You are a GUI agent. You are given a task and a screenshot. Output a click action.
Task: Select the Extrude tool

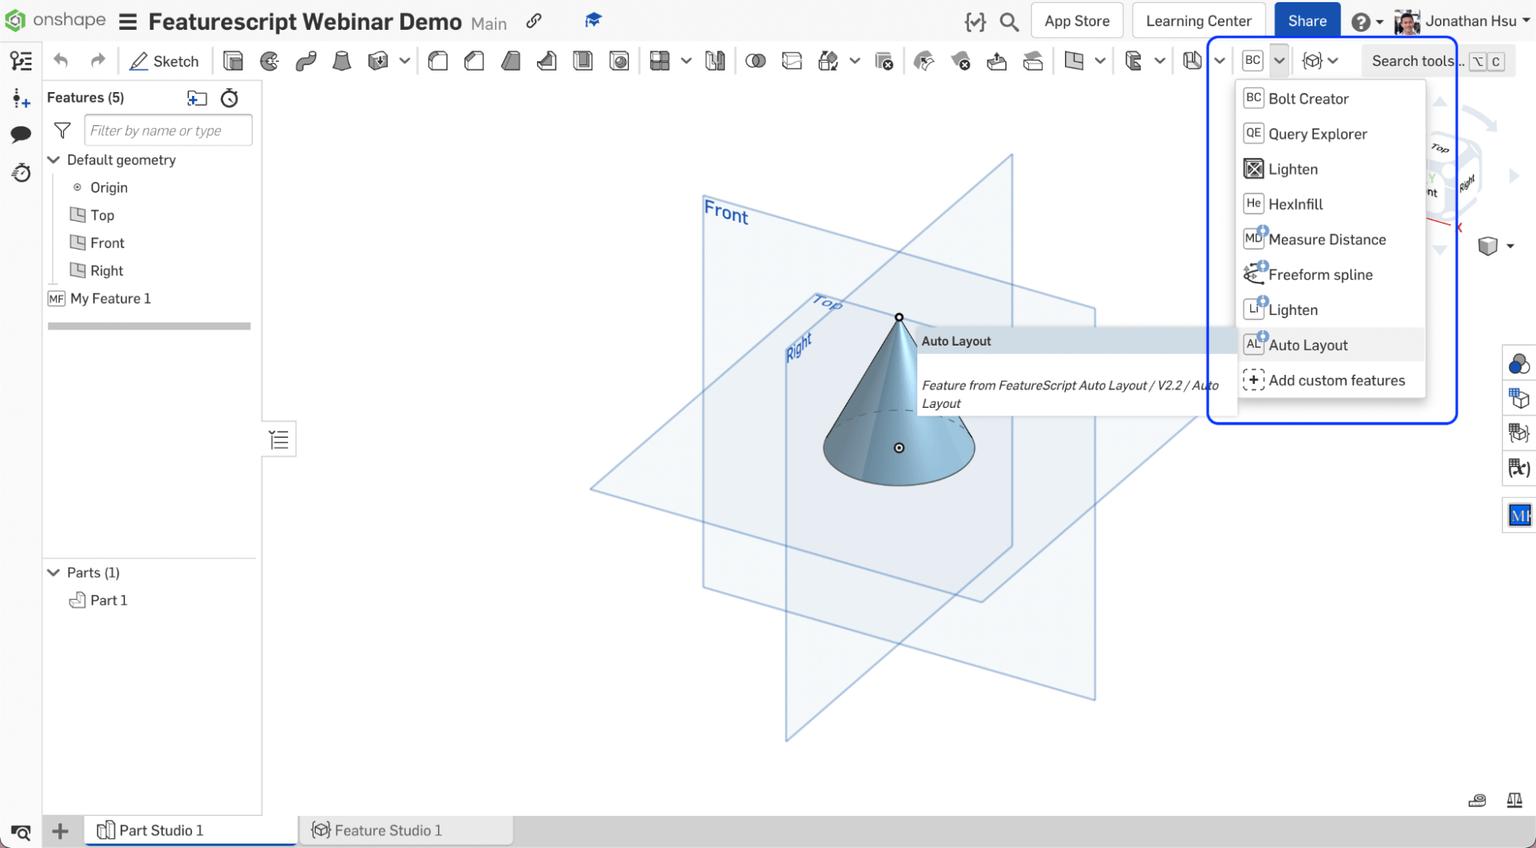[x=233, y=60]
